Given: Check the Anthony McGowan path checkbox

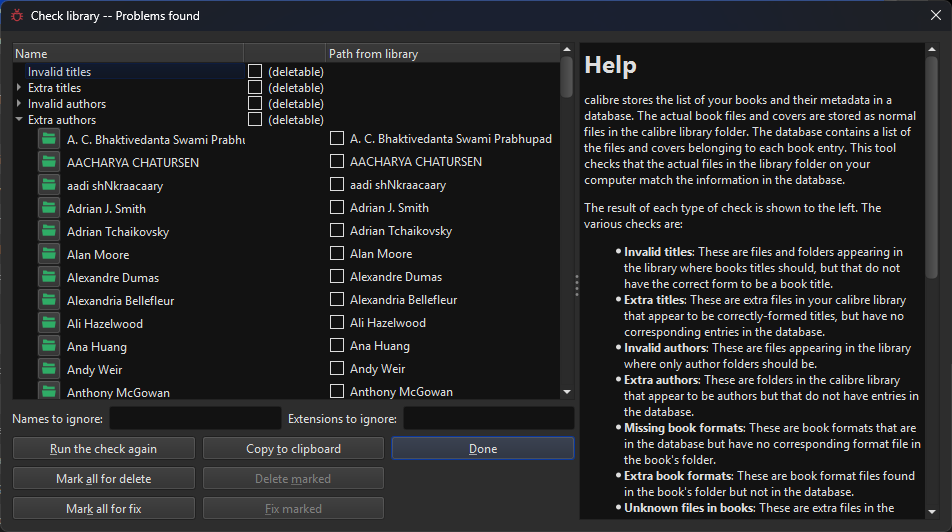Looking at the screenshot, I should [337, 391].
